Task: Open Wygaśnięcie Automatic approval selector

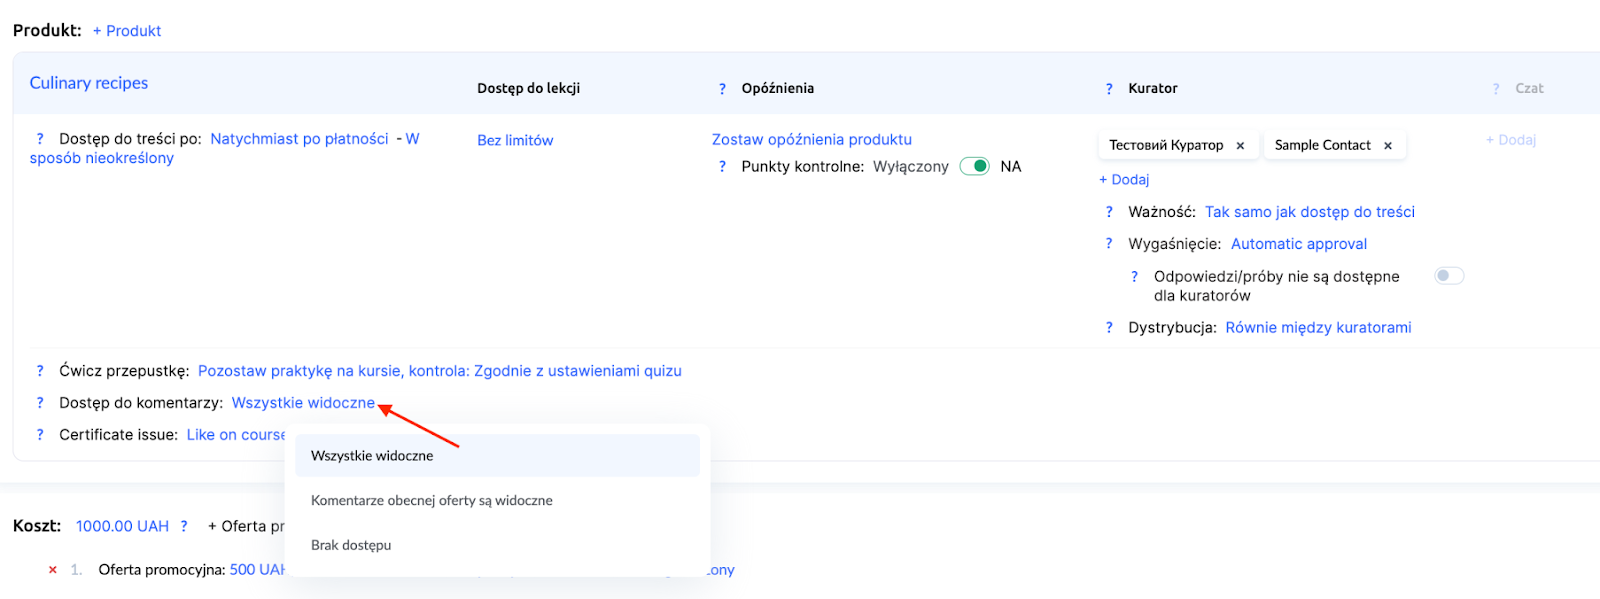Action: pos(1298,244)
